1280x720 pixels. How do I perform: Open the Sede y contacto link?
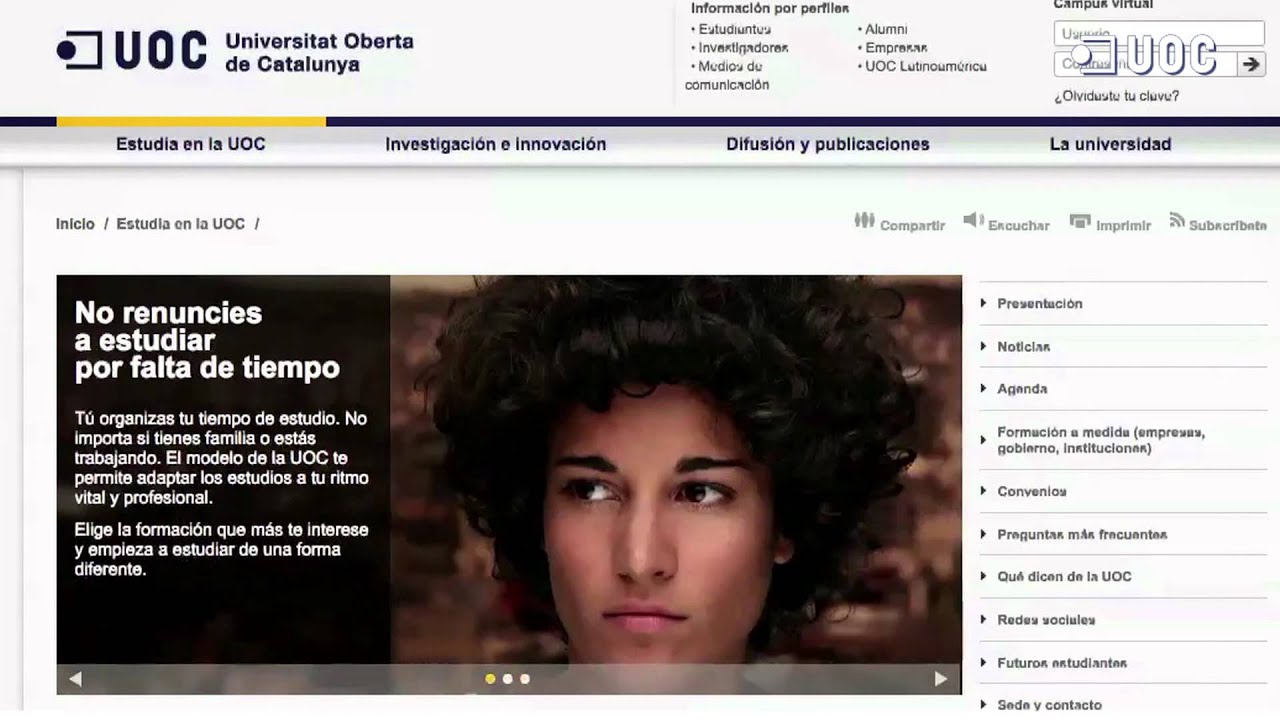tap(1049, 705)
